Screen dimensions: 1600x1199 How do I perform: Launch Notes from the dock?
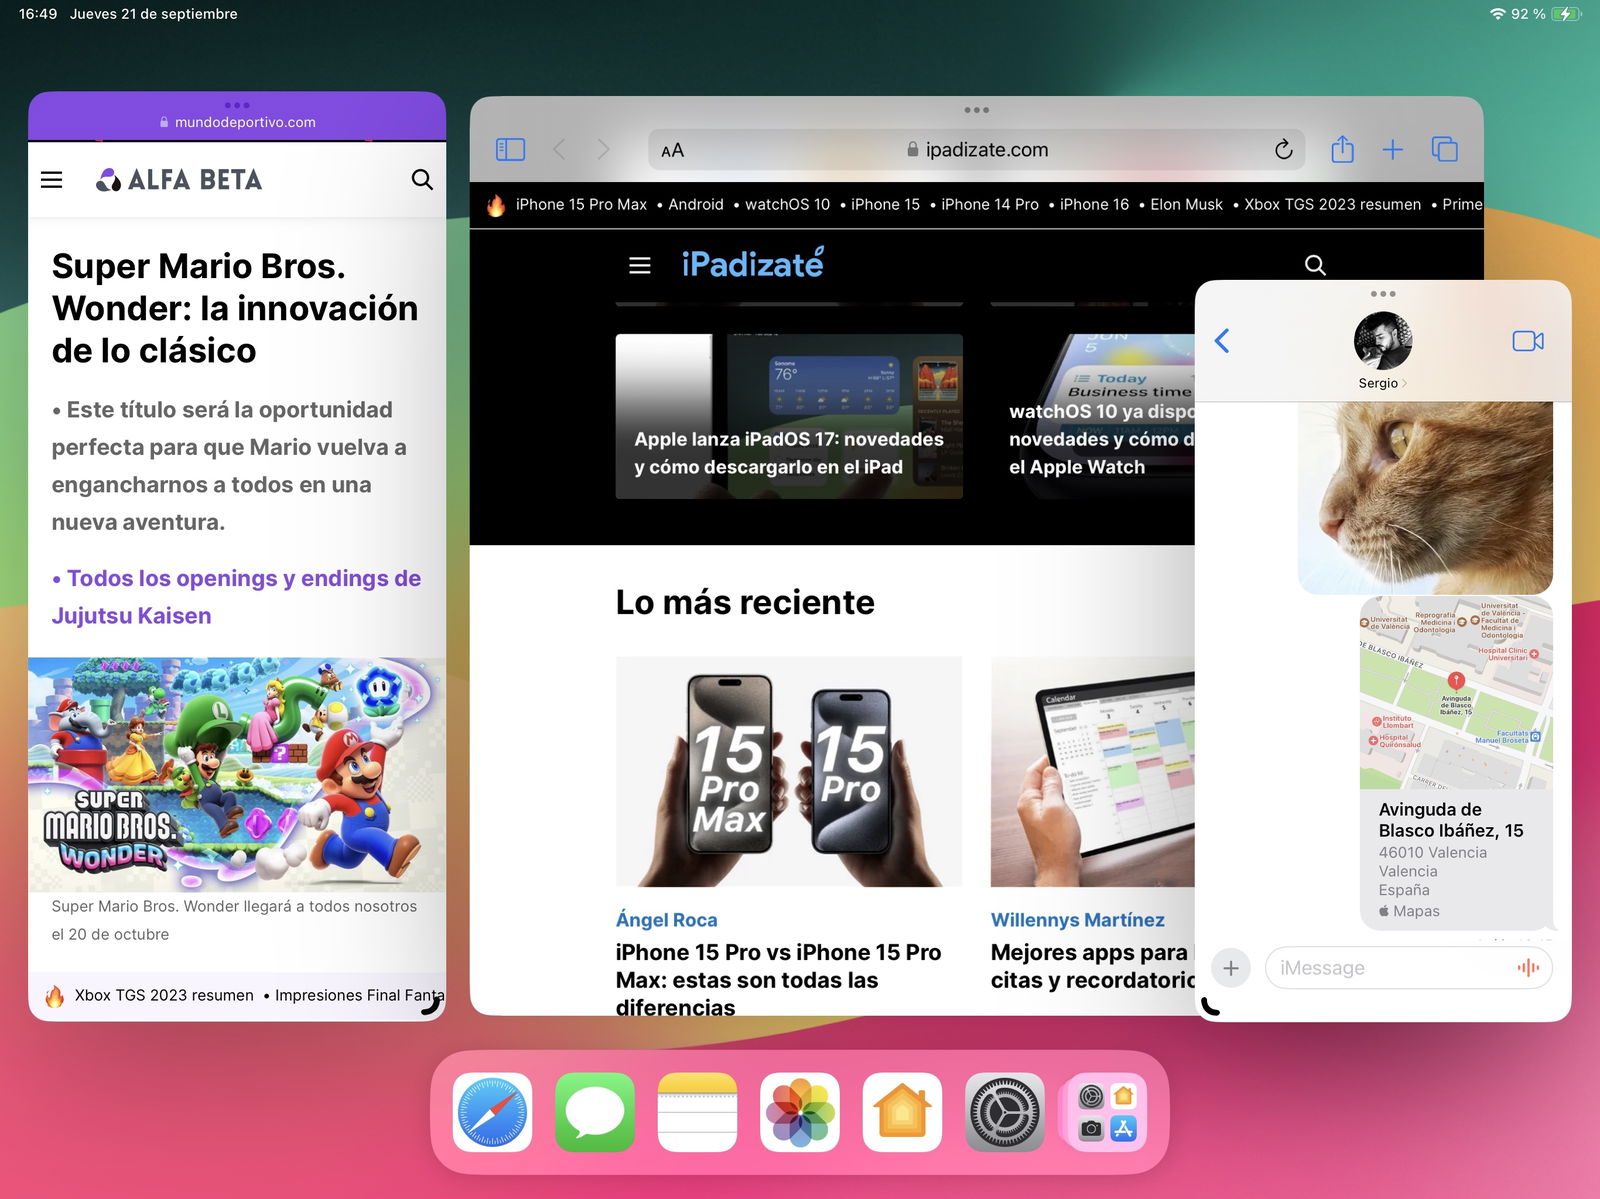click(698, 1112)
